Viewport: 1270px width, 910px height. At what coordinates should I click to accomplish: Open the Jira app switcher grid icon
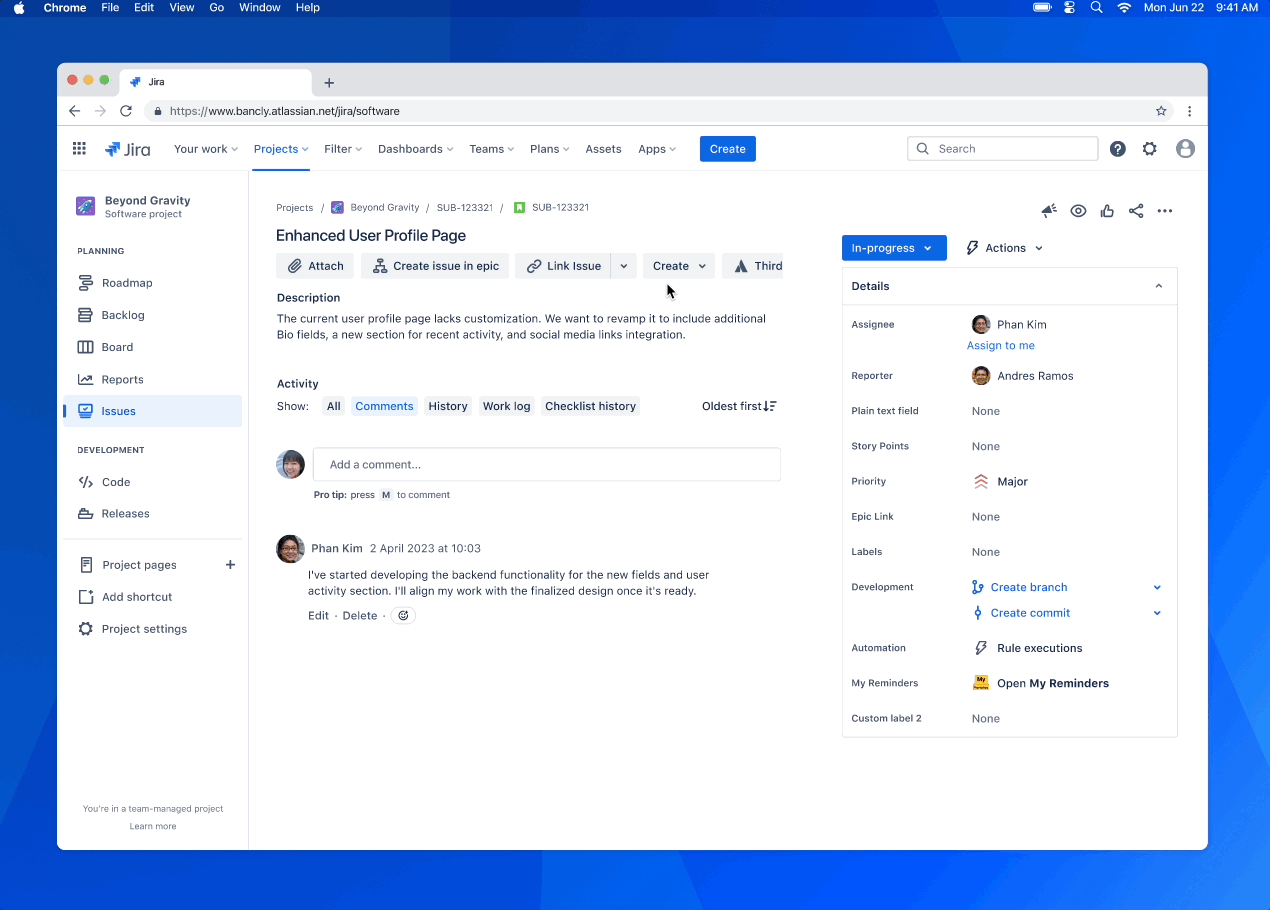(79, 148)
